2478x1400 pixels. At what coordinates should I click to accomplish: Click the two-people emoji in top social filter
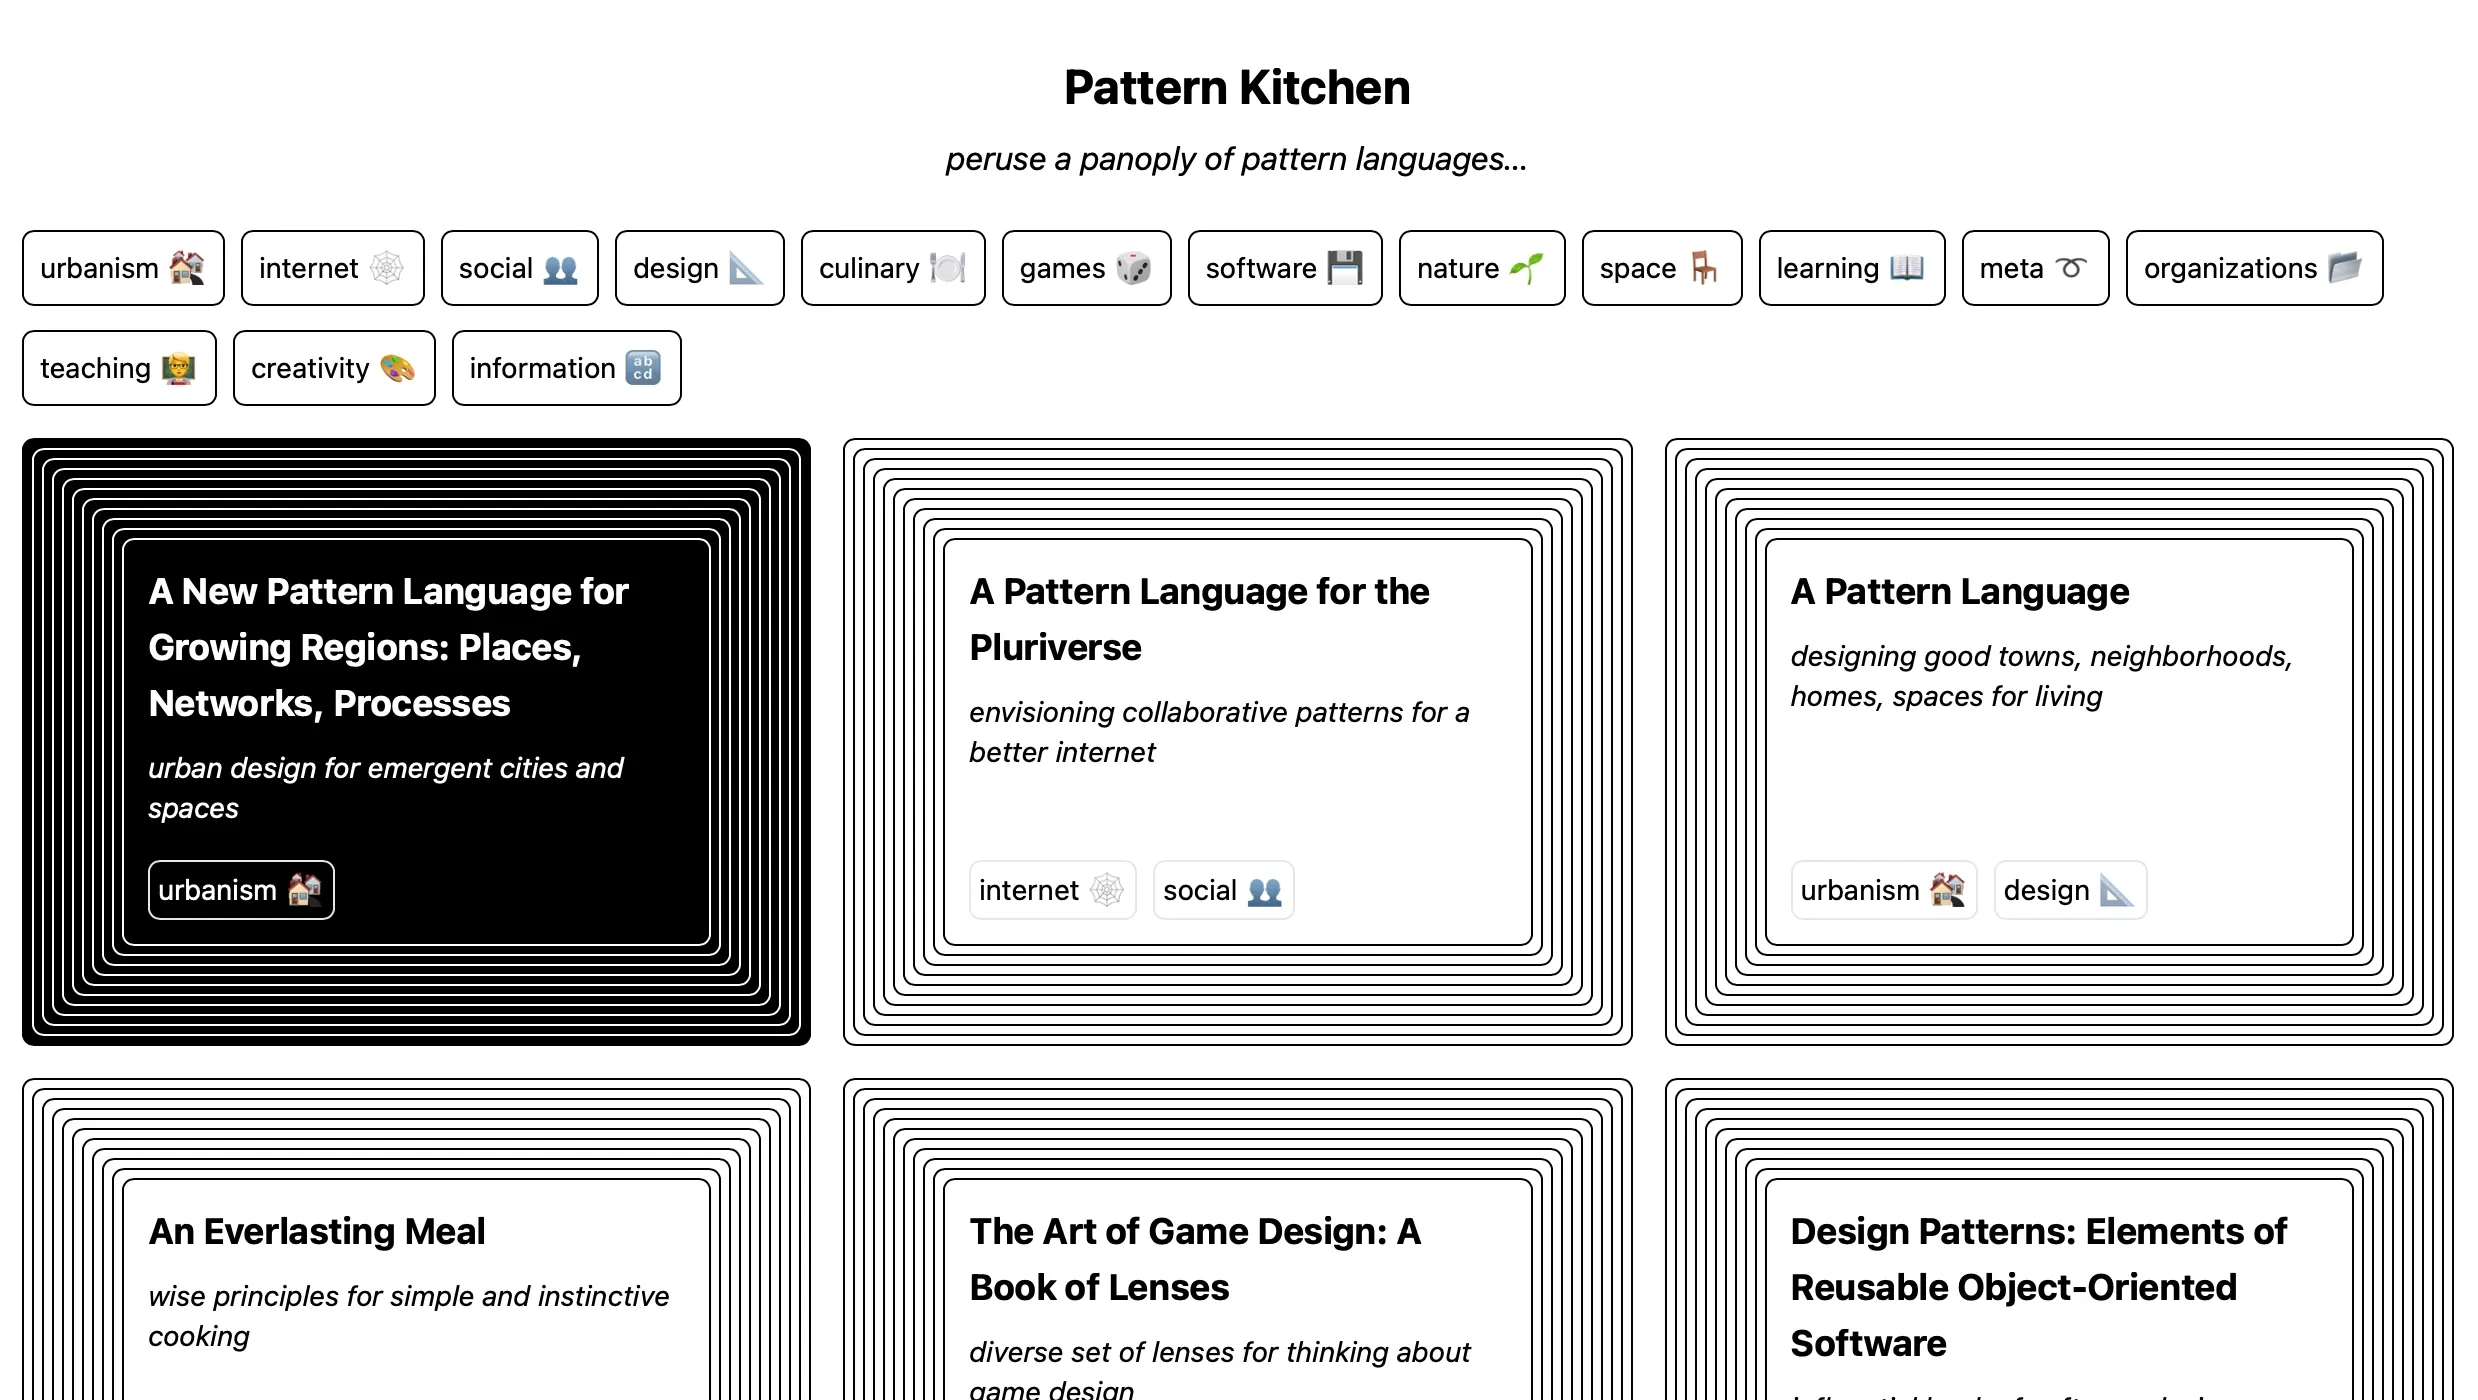pos(560,268)
